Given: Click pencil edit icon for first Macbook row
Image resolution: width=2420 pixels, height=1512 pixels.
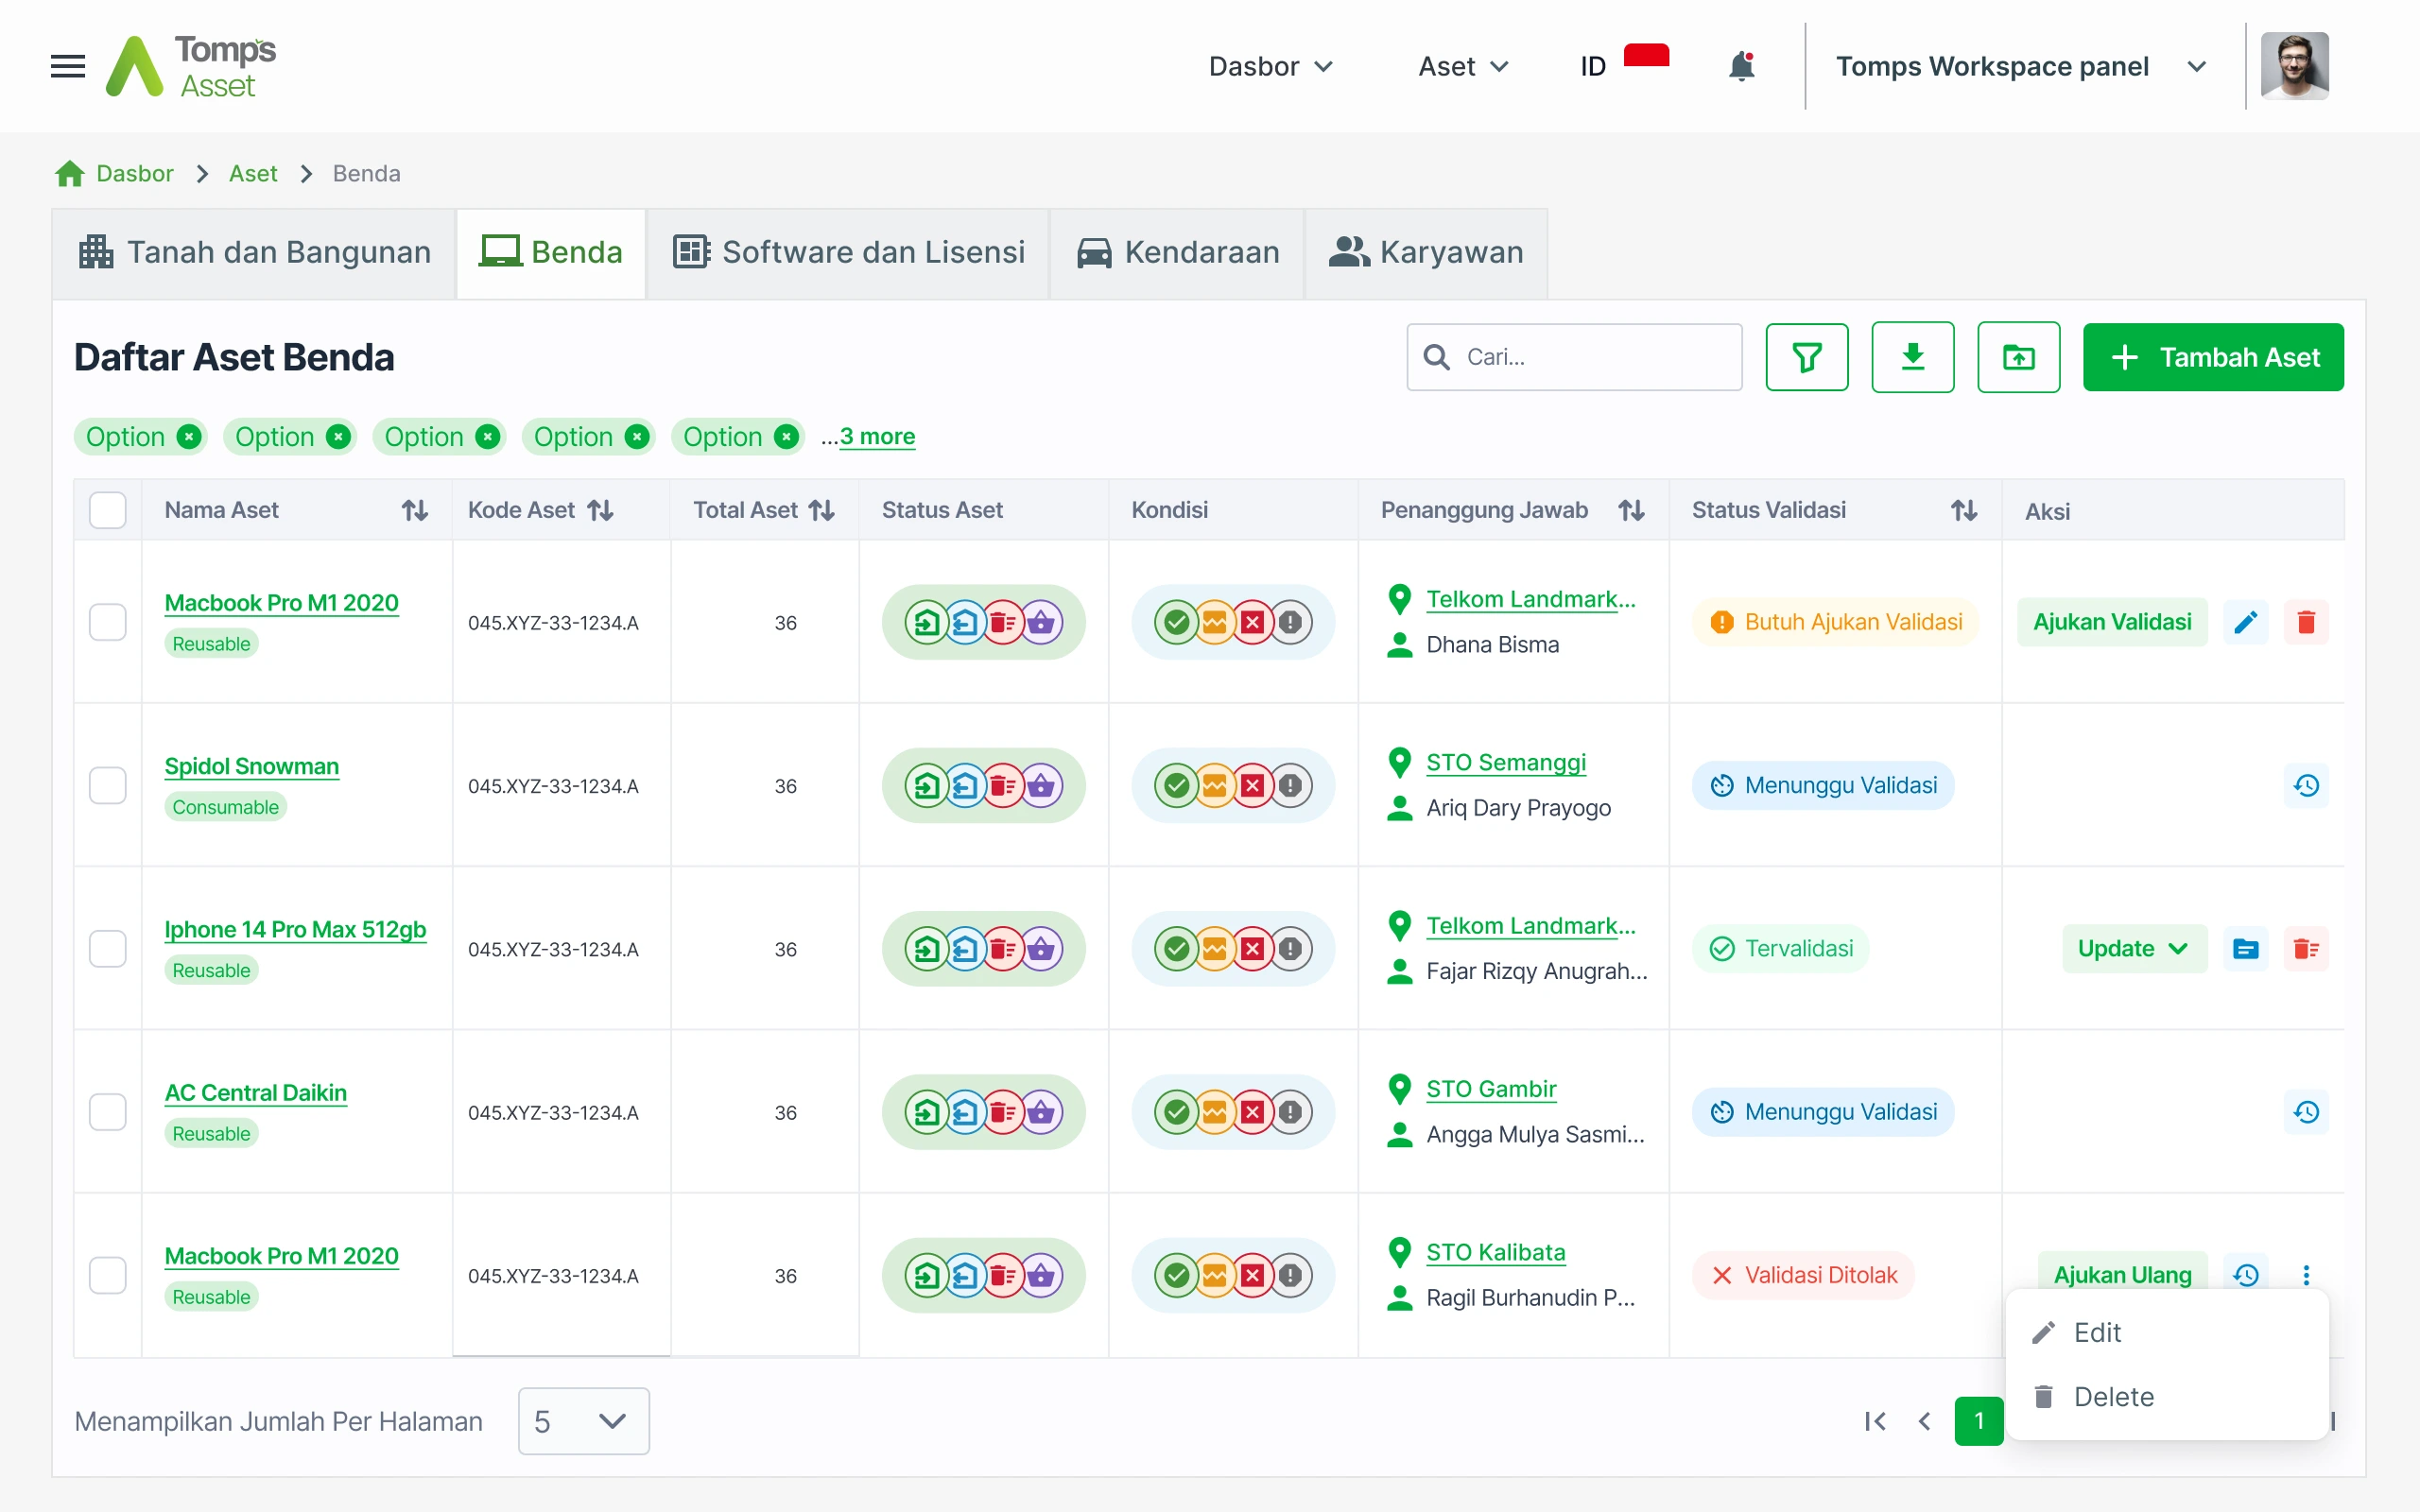Looking at the screenshot, I should pos(2245,622).
